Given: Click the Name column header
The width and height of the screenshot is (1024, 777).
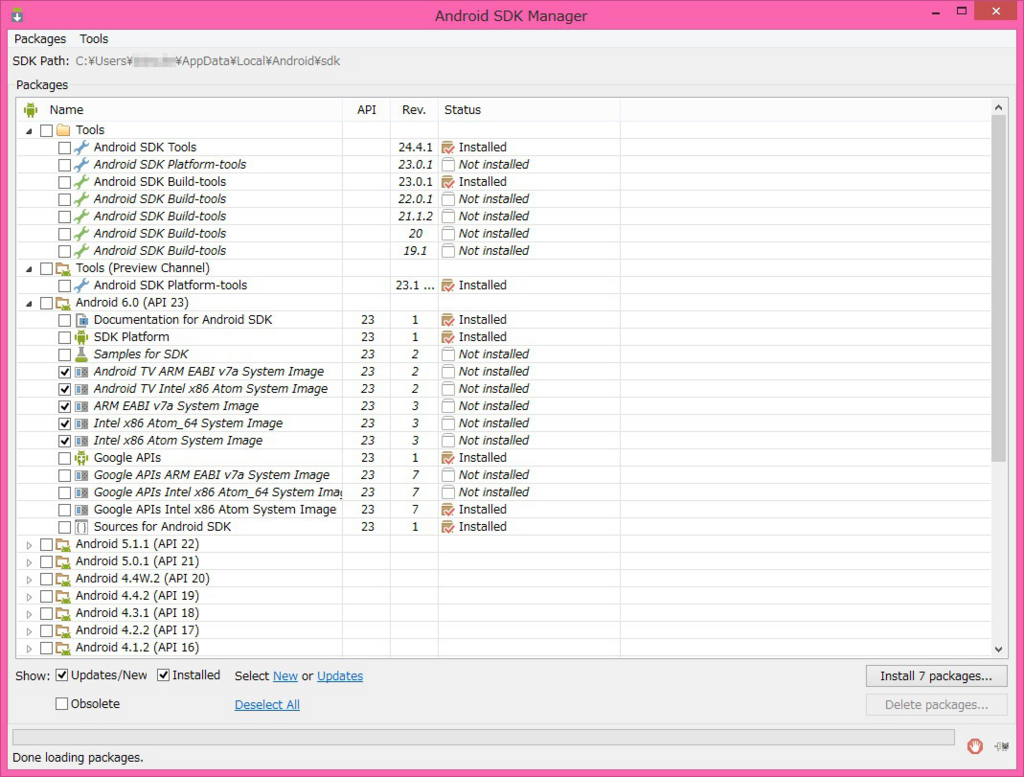Looking at the screenshot, I should (x=180, y=110).
